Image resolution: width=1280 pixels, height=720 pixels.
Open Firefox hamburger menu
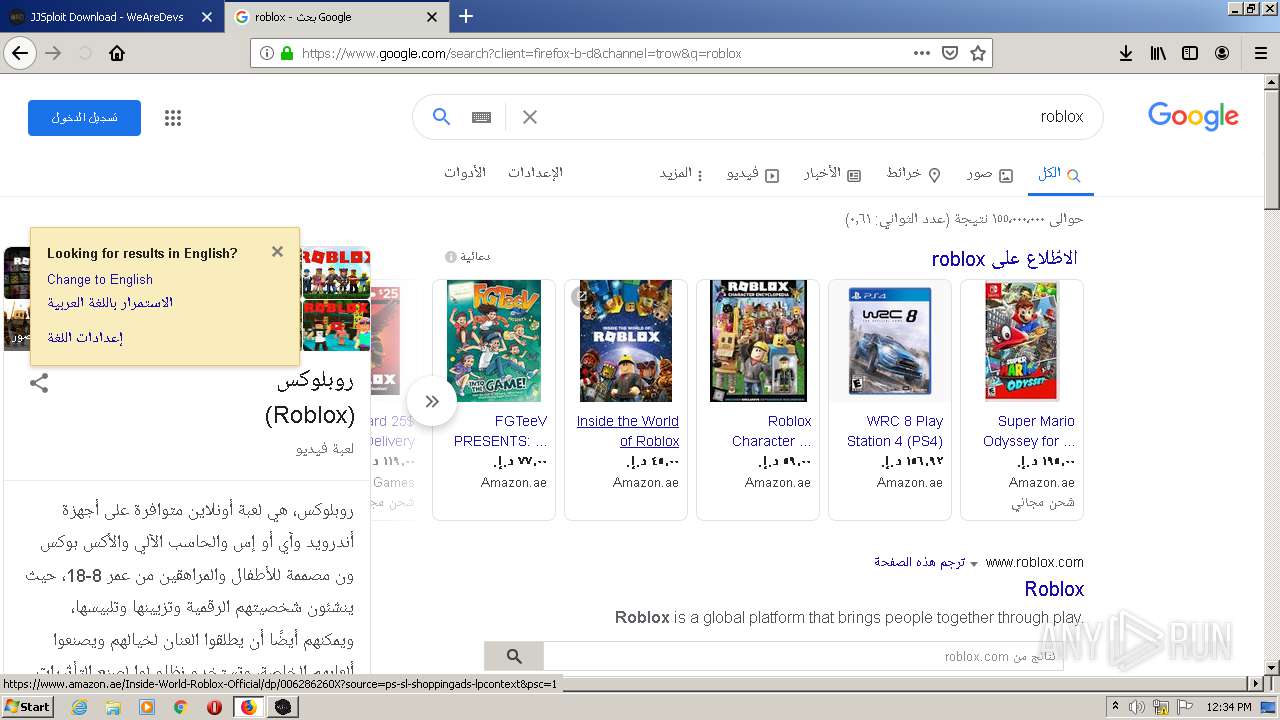coord(1260,53)
